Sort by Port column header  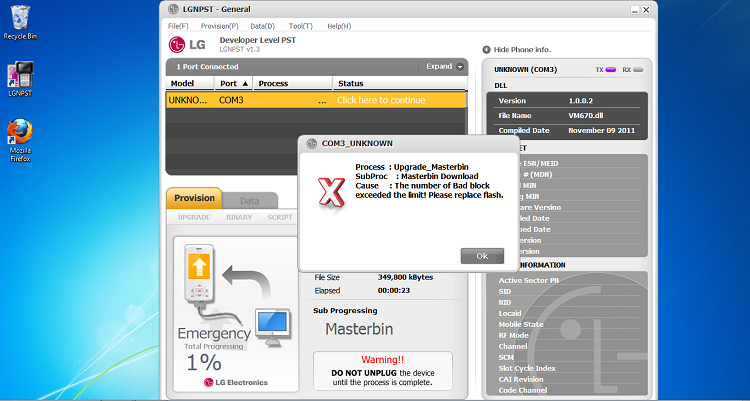point(233,83)
